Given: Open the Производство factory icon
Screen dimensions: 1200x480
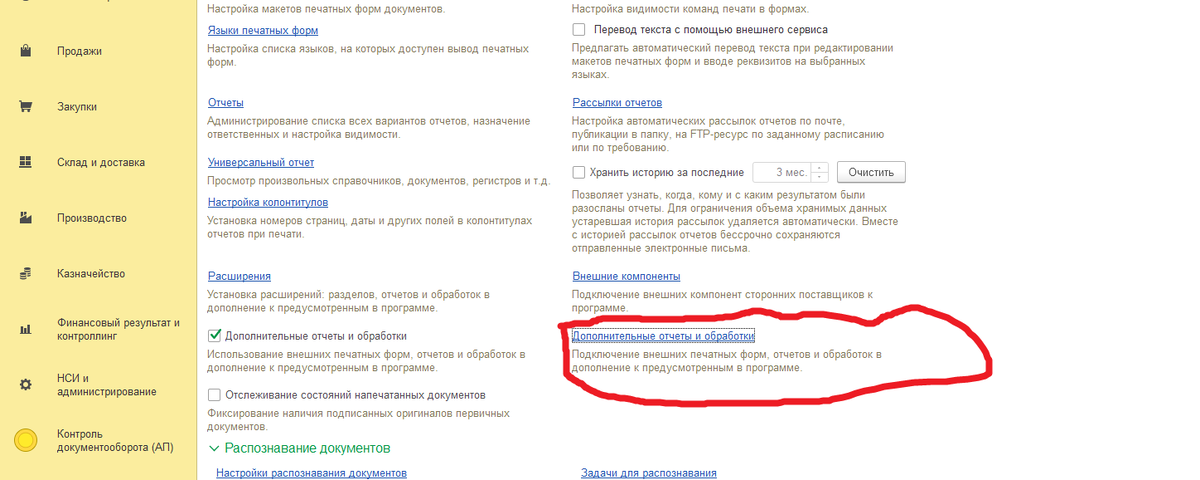Looking at the screenshot, I should 27,218.
